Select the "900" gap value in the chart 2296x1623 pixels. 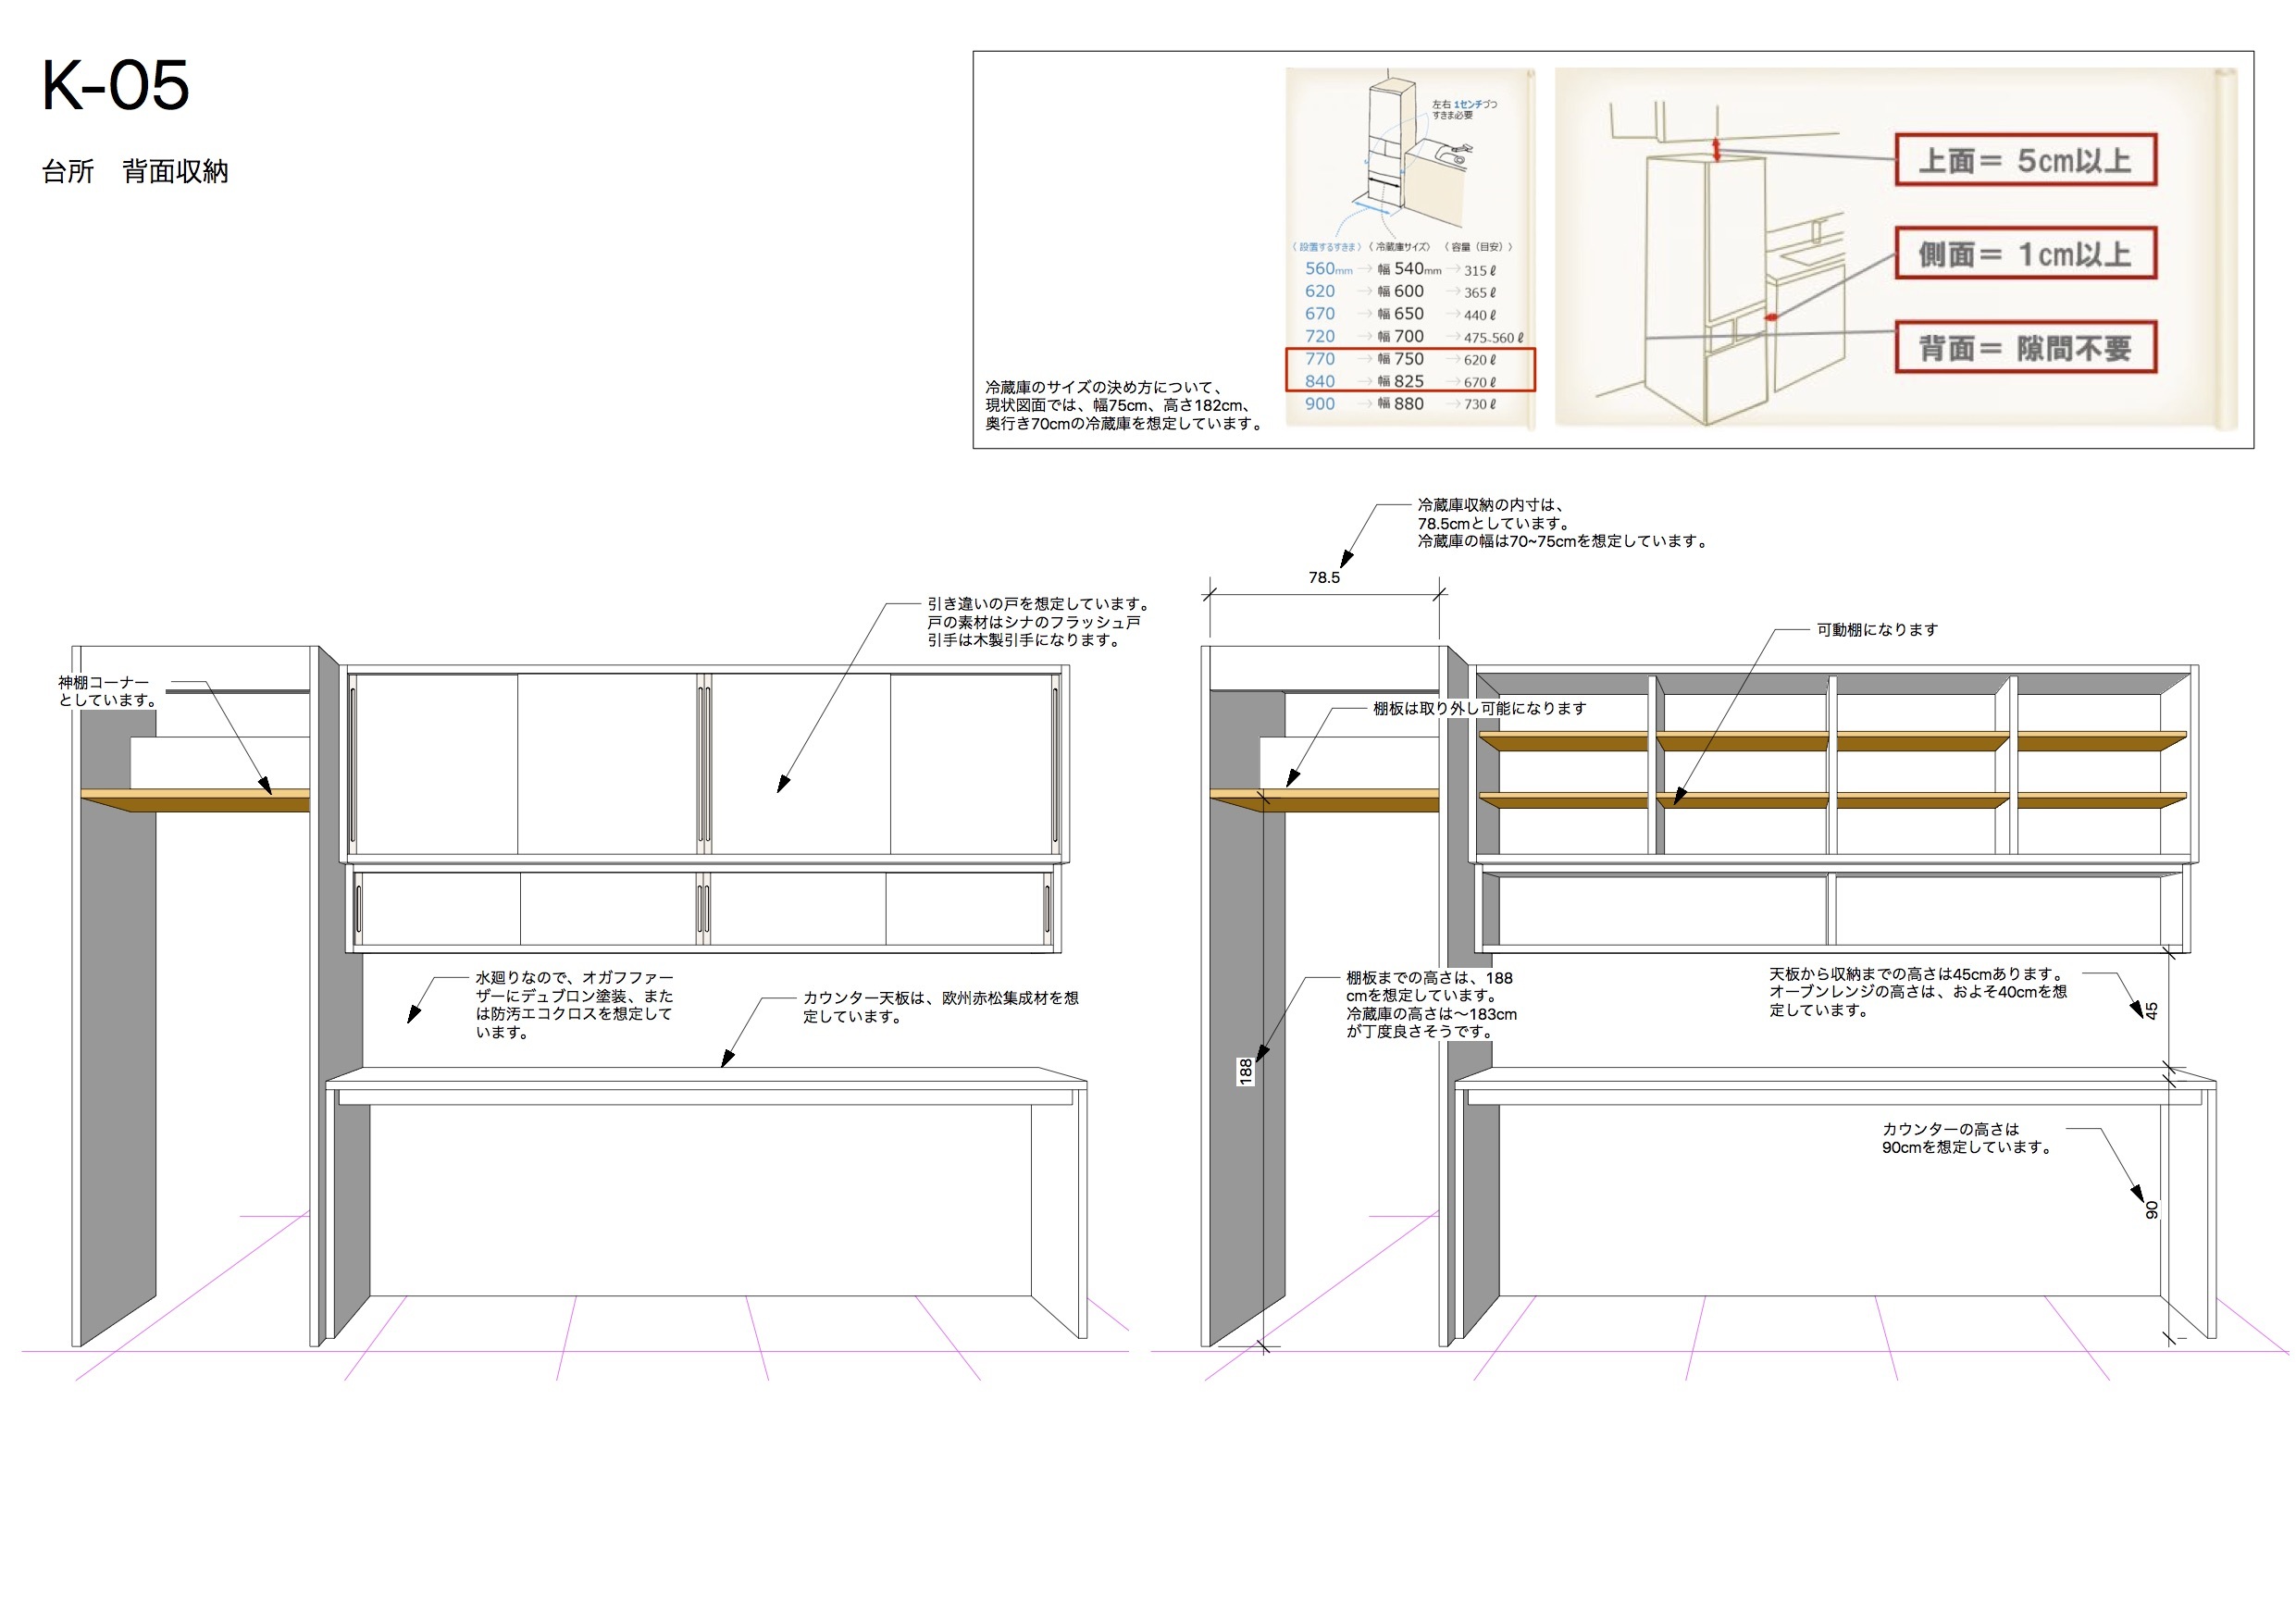click(x=1320, y=404)
